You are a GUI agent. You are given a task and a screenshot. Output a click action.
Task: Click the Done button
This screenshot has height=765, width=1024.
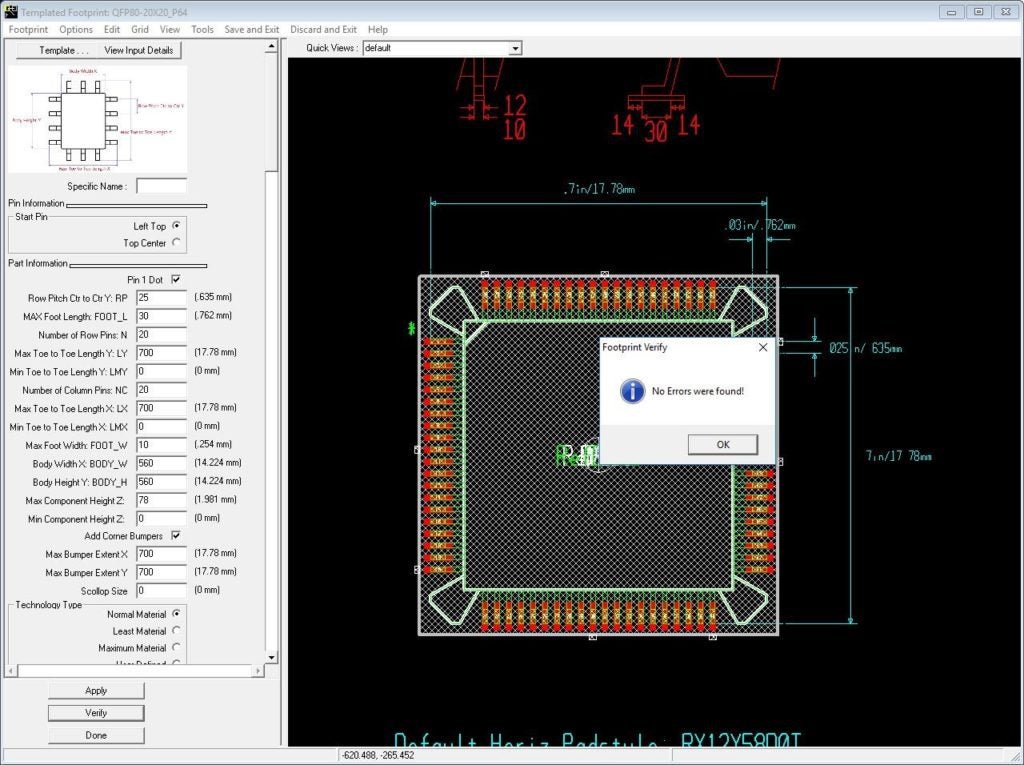point(96,735)
